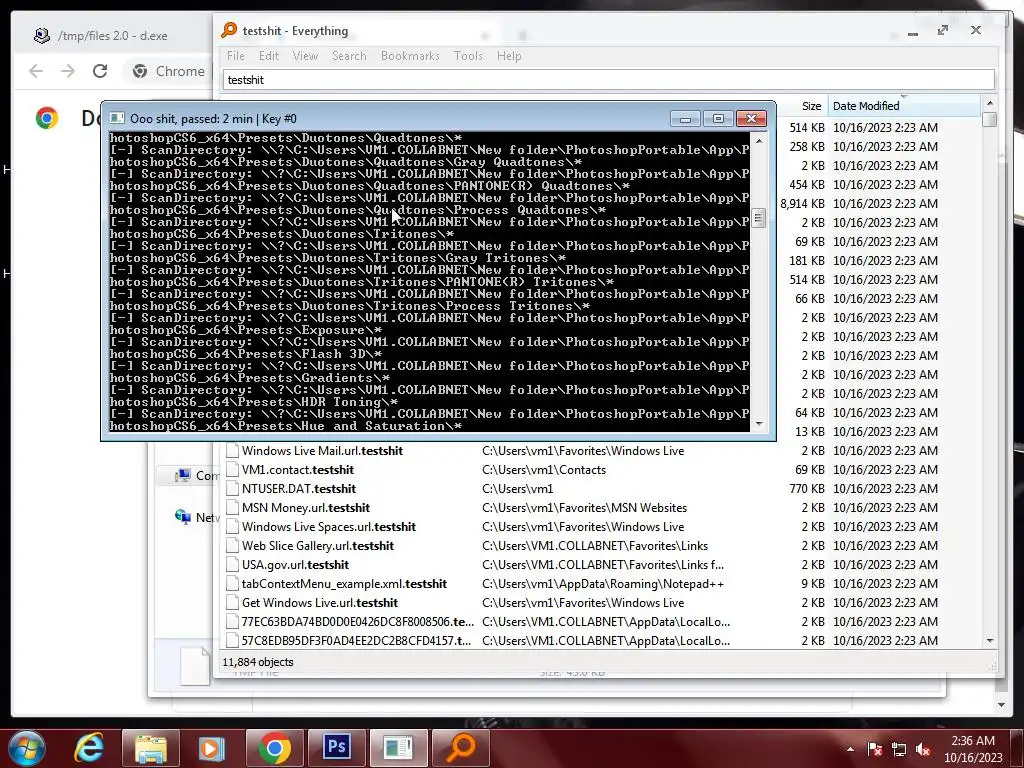Click the Chrome logo on downloads page
The width and height of the screenshot is (1024, 768).
pyautogui.click(x=46, y=118)
